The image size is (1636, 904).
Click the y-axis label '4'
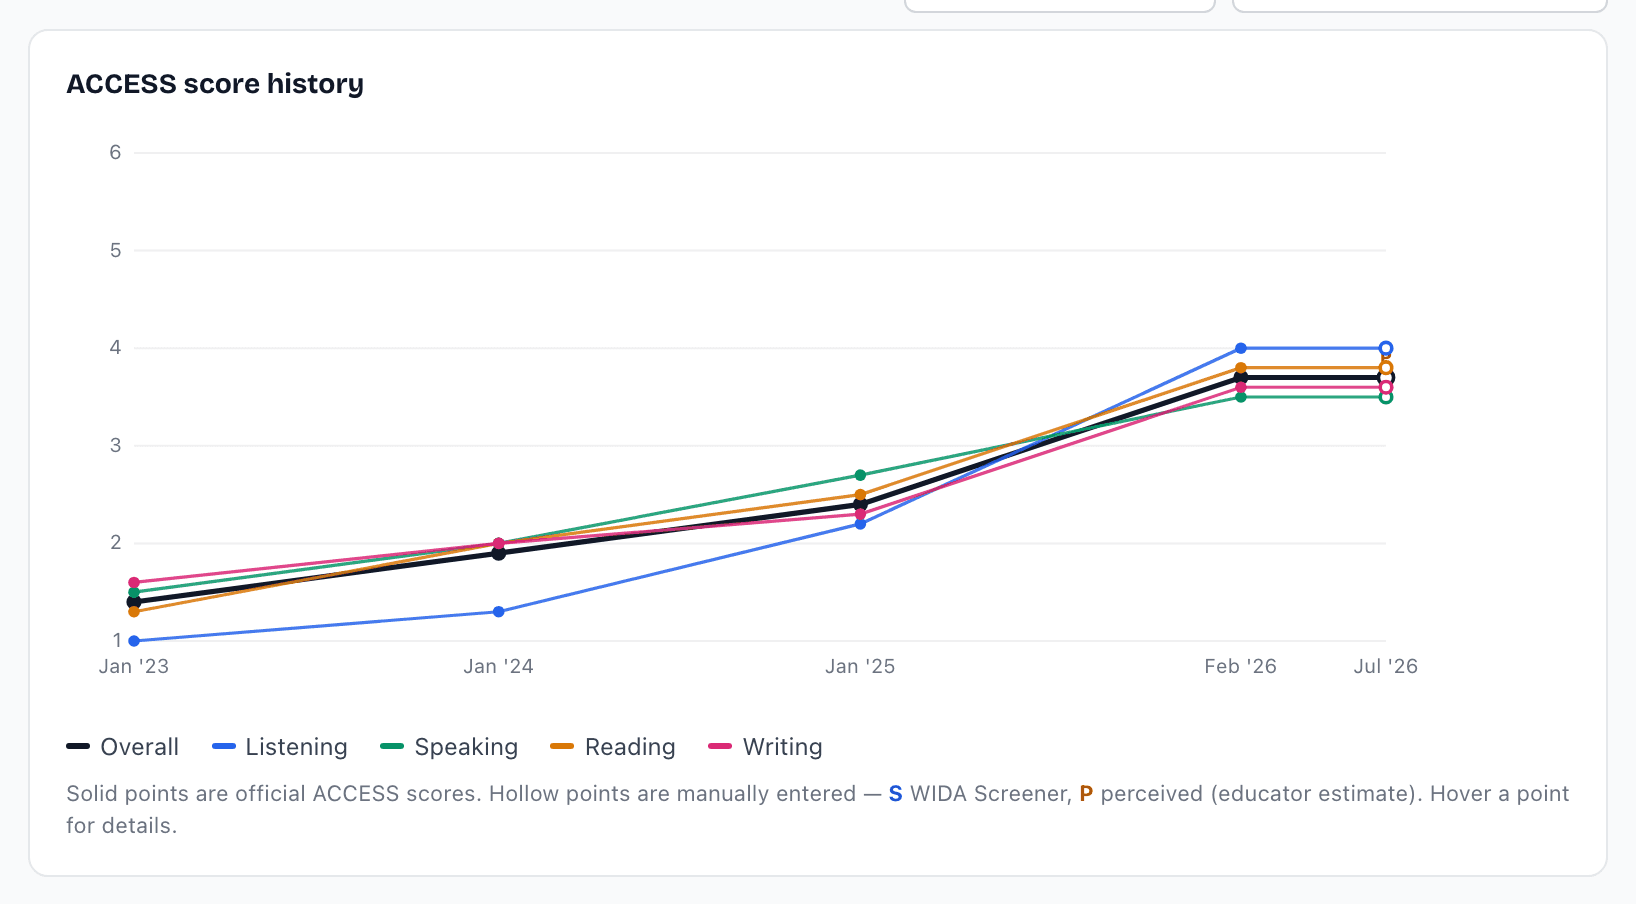(116, 348)
